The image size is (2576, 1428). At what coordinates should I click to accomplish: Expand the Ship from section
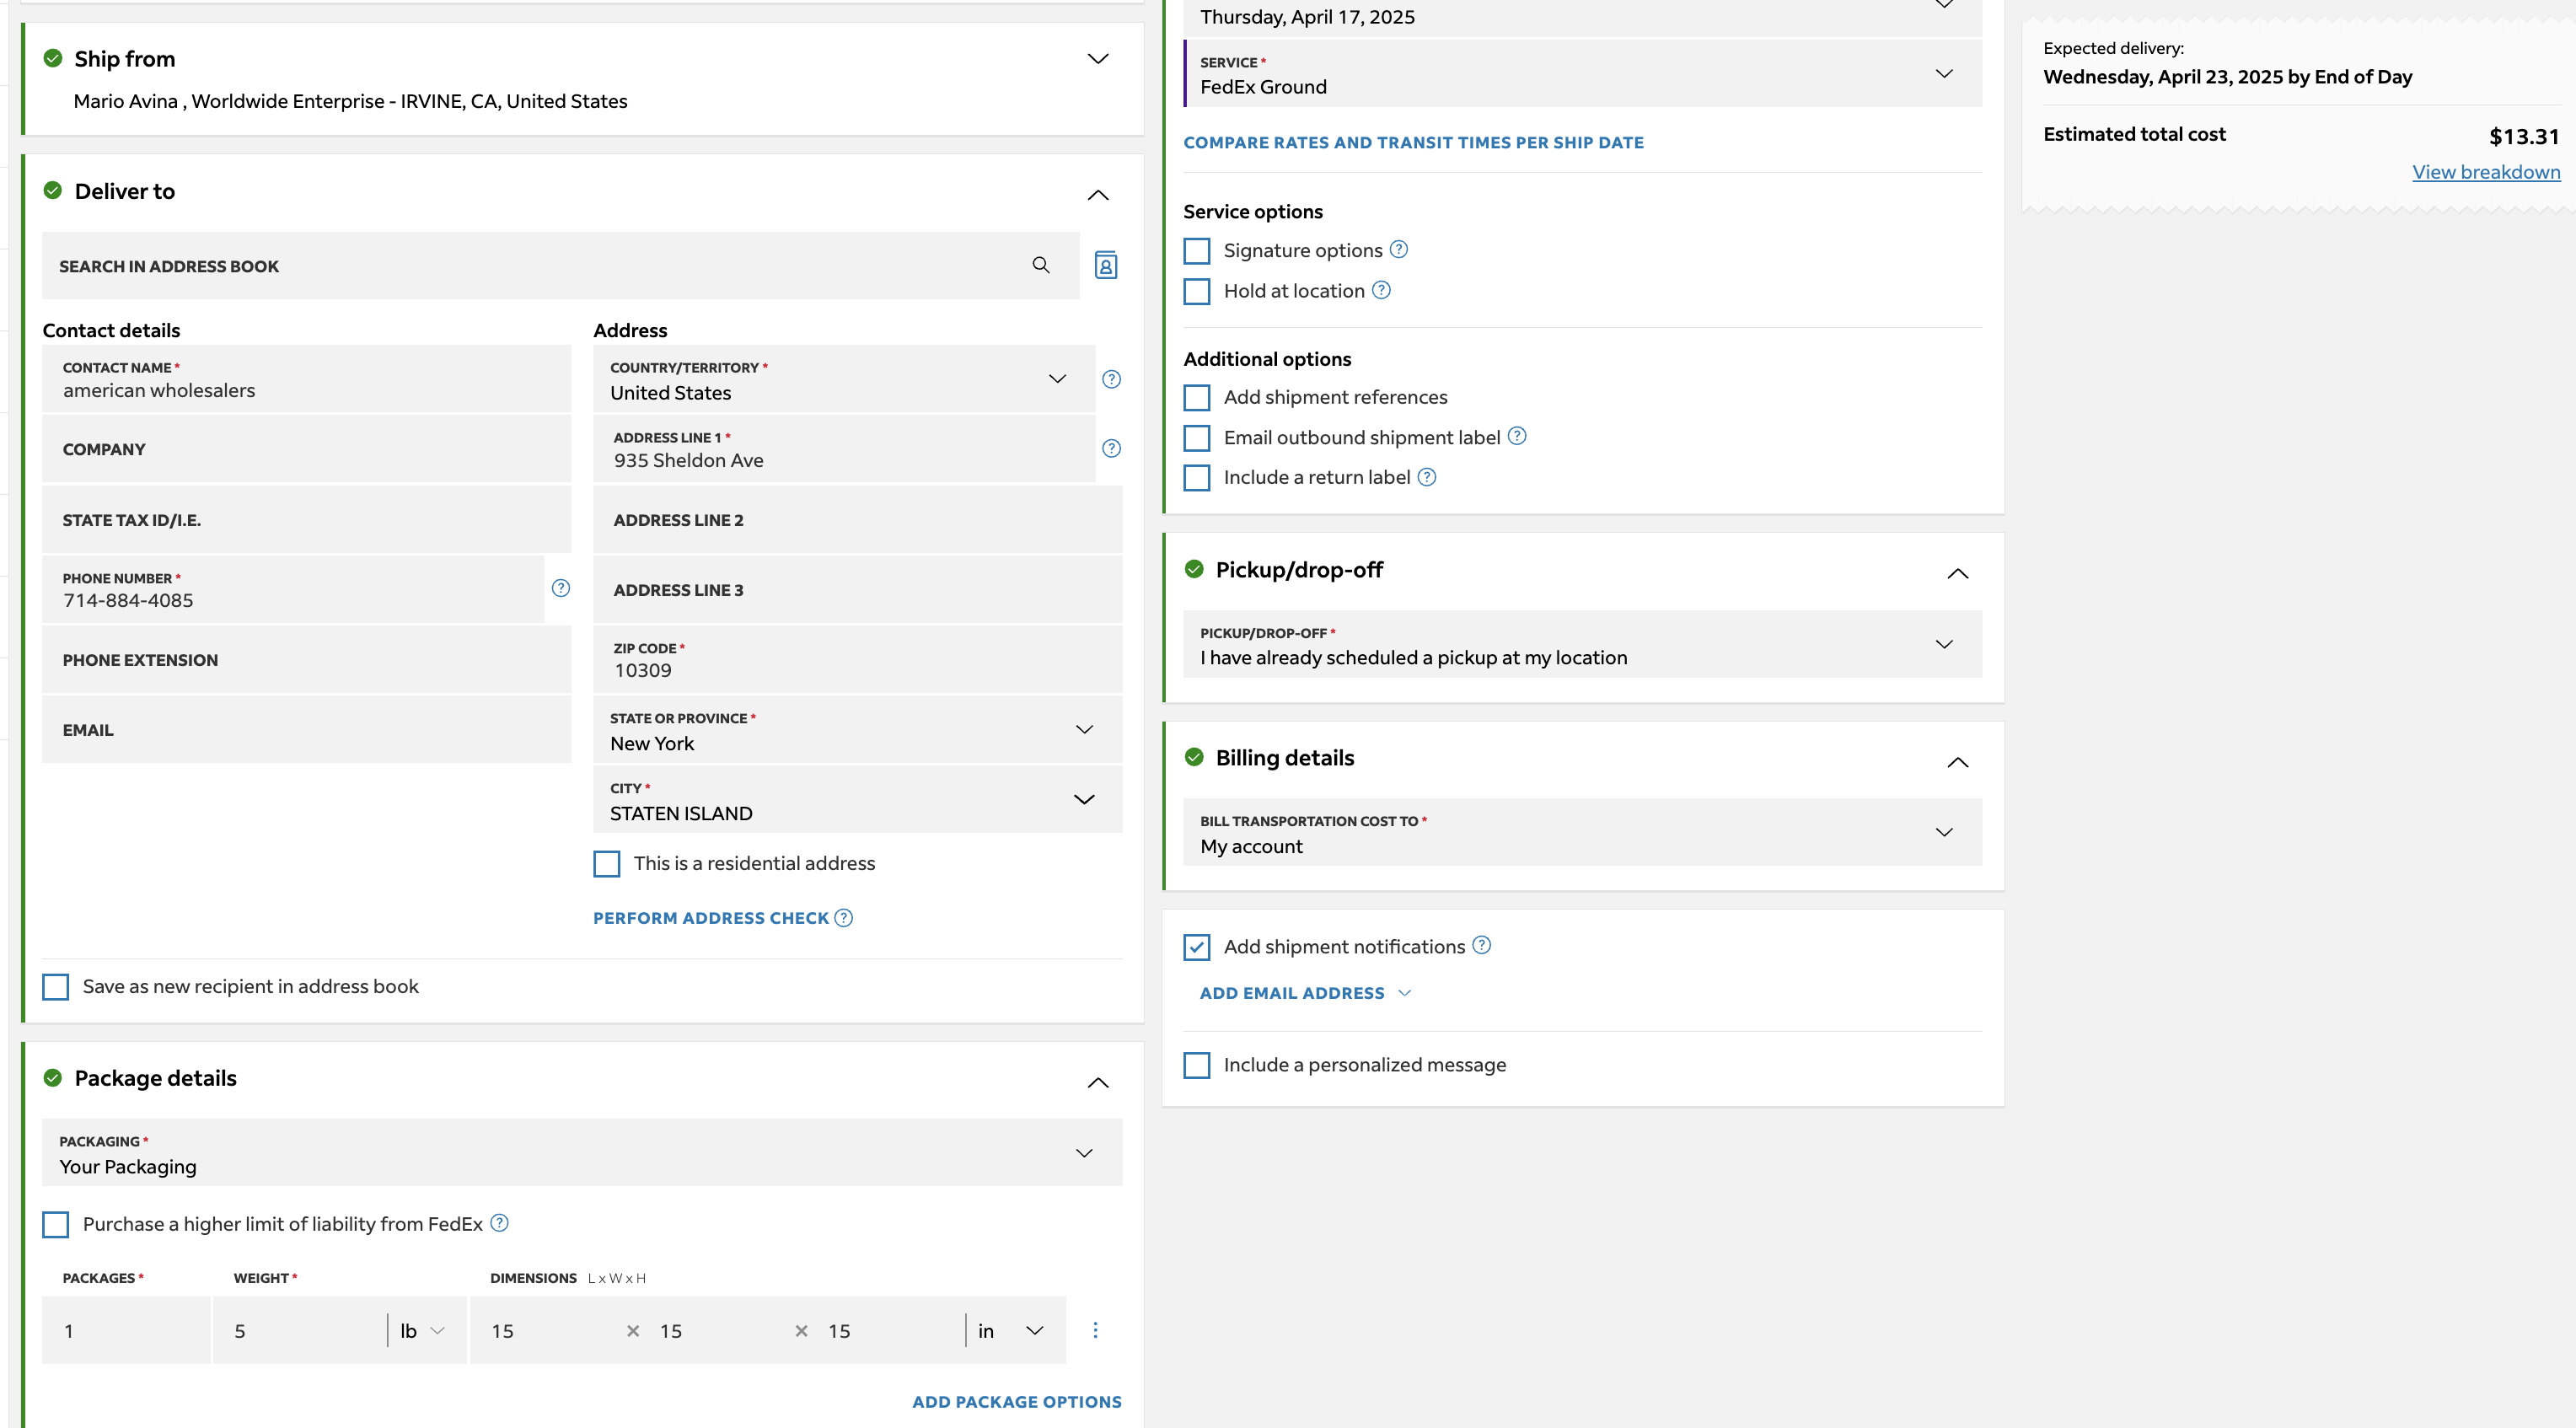click(1098, 59)
